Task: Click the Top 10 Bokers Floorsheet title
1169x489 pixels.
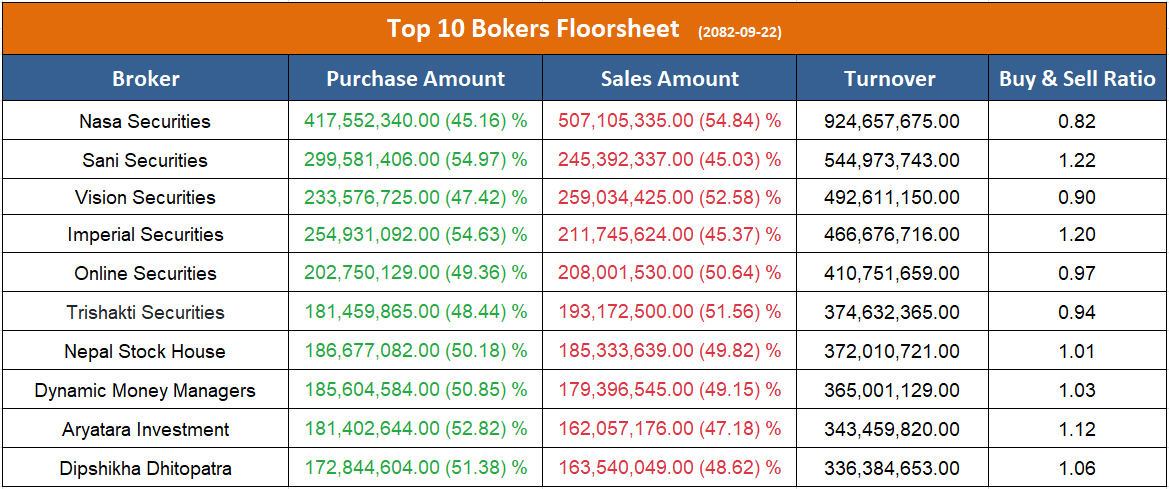Action: point(533,28)
